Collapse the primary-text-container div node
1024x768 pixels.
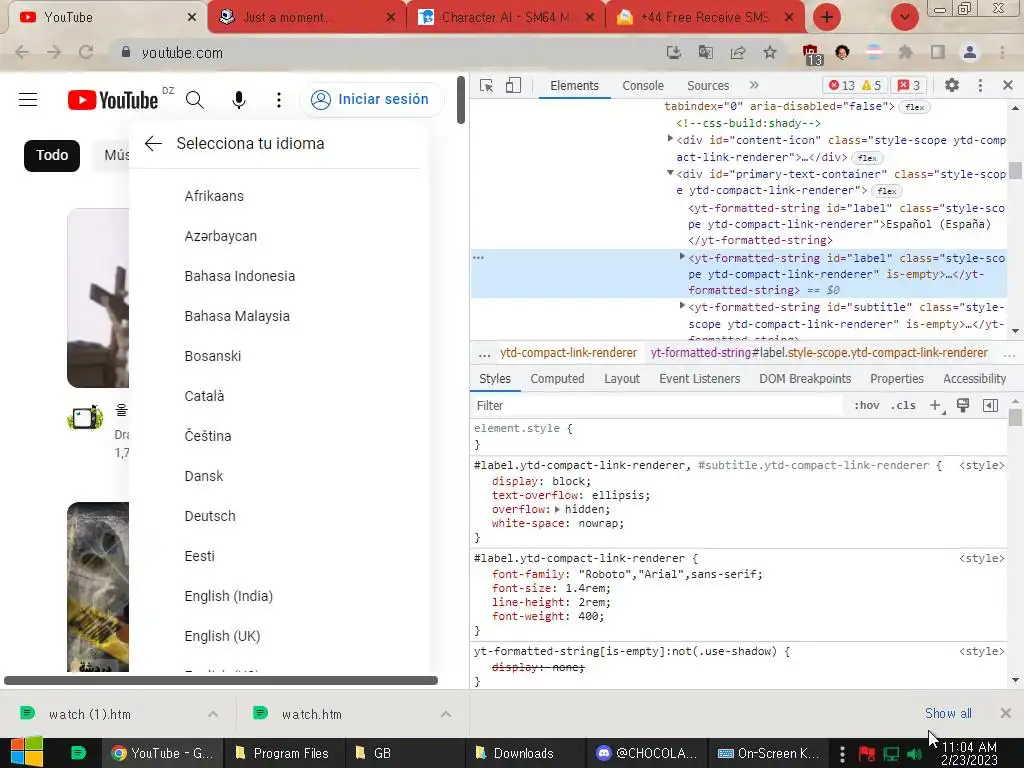670,173
